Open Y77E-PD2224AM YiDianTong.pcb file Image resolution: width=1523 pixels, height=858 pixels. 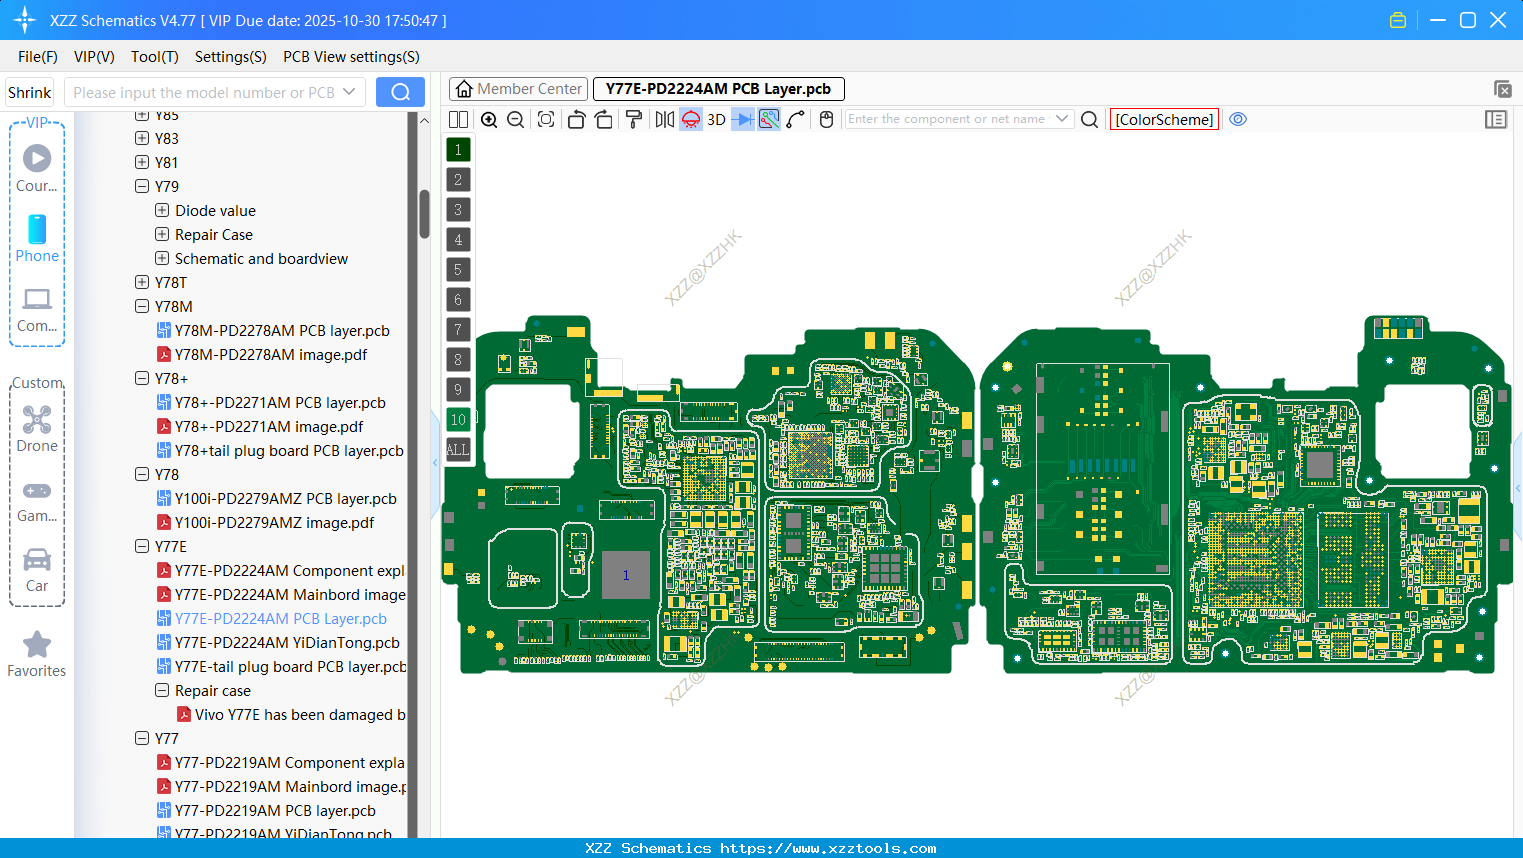[289, 642]
